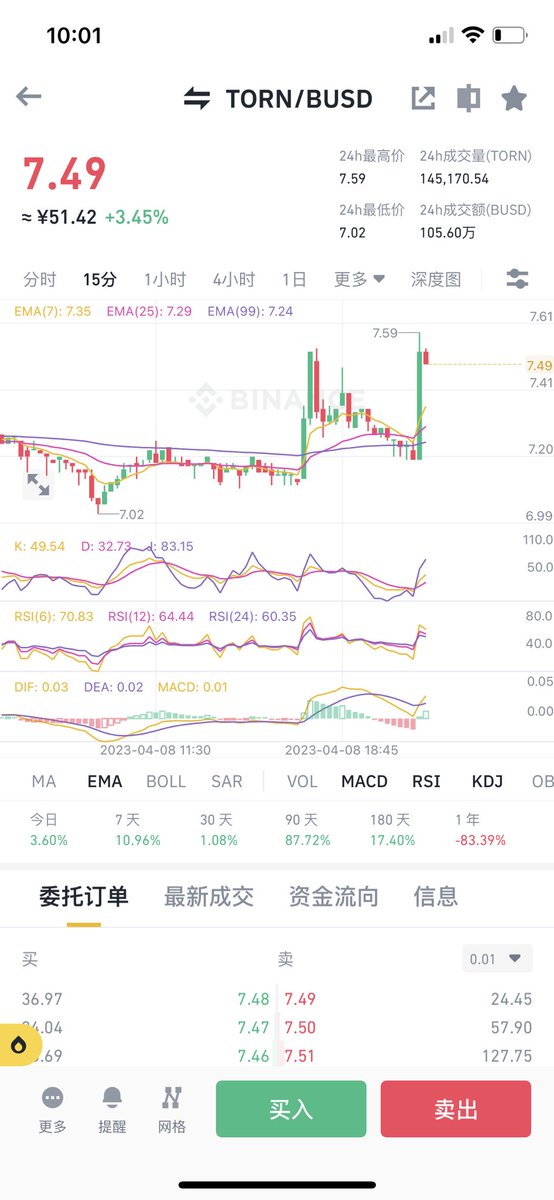Toggle the KDJ sub-indicator
Viewport: 554px width, 1200px height.
pyautogui.click(x=487, y=781)
